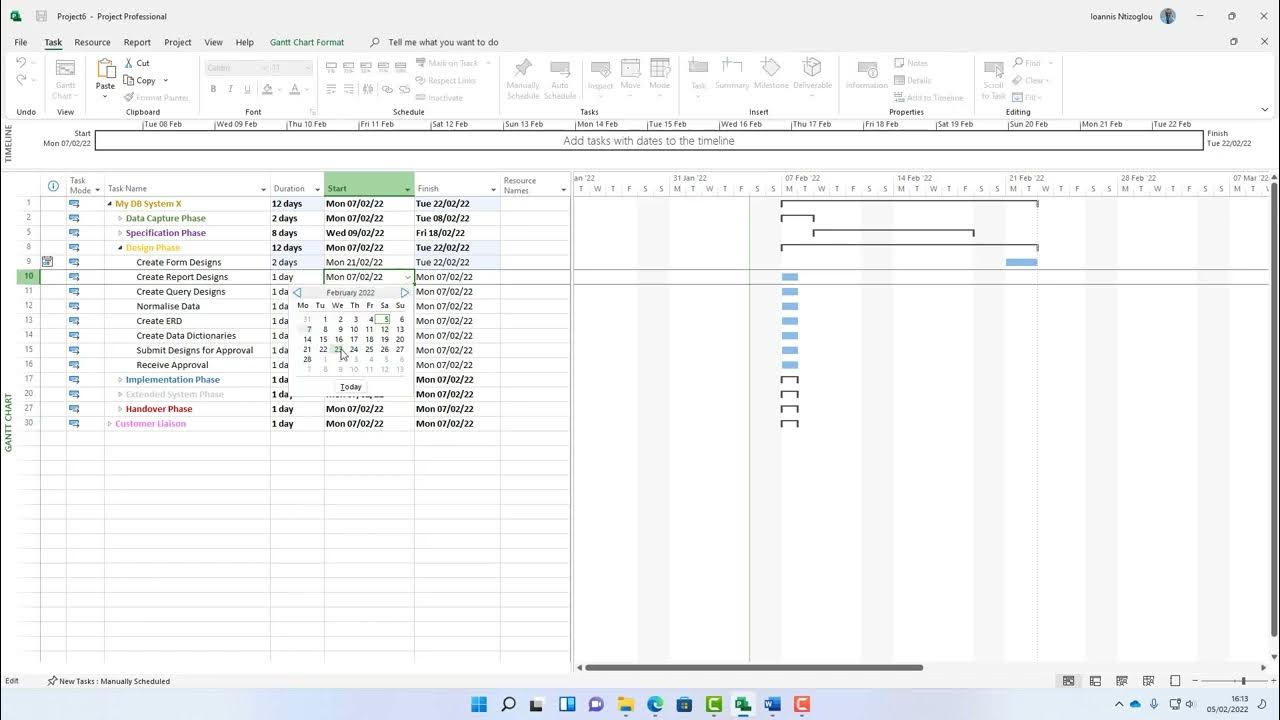The height and width of the screenshot is (720, 1280).
Task: Switch to the View tab
Action: tap(213, 42)
